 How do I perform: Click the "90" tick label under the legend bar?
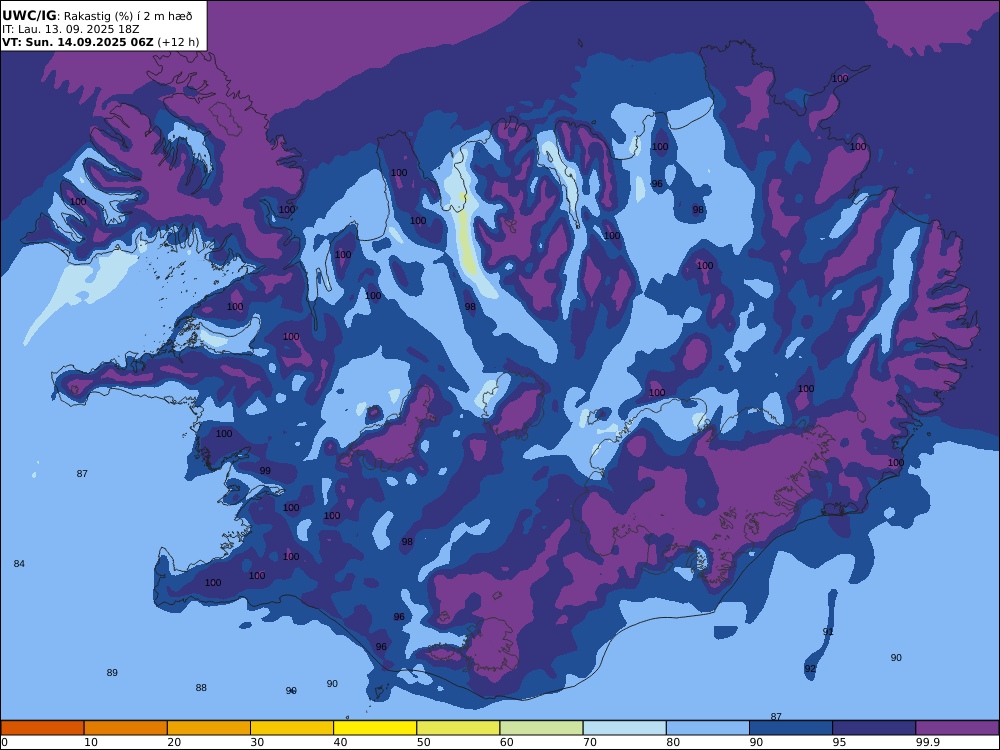pos(756,742)
